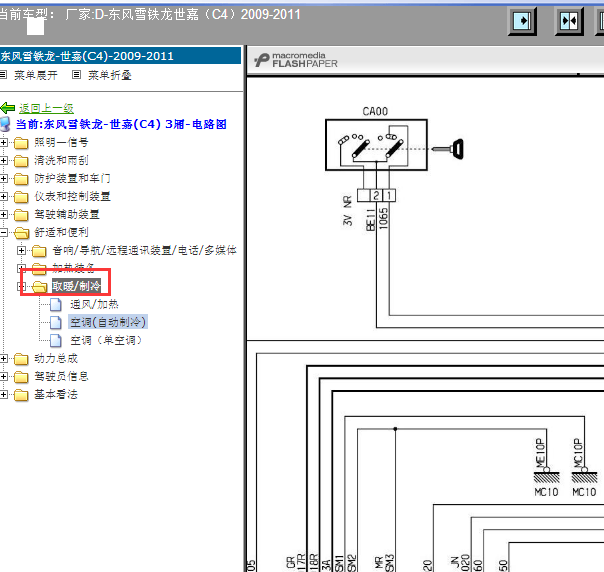Expand the 清洗和雨刮 folder node

tap(3, 160)
